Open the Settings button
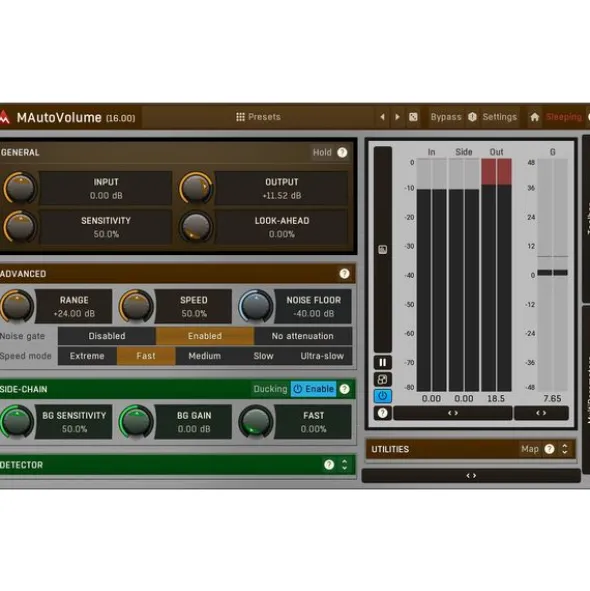The height and width of the screenshot is (591, 590). click(x=500, y=117)
